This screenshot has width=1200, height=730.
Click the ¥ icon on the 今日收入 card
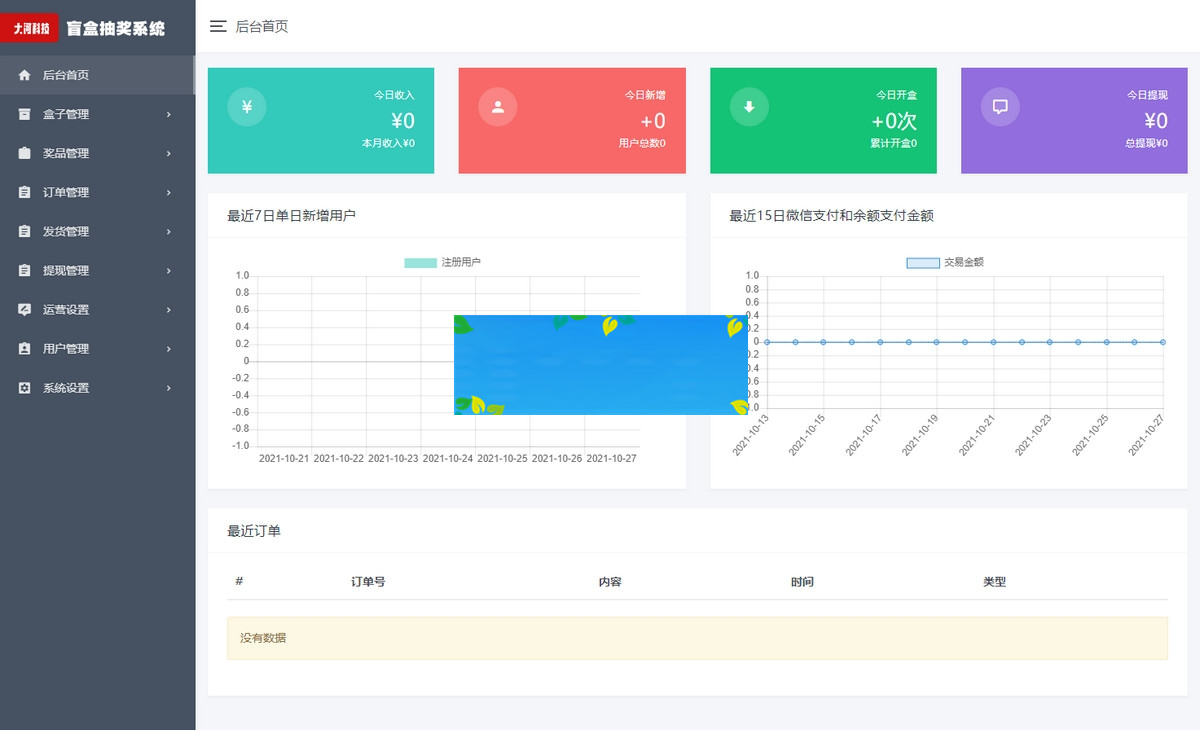click(246, 106)
